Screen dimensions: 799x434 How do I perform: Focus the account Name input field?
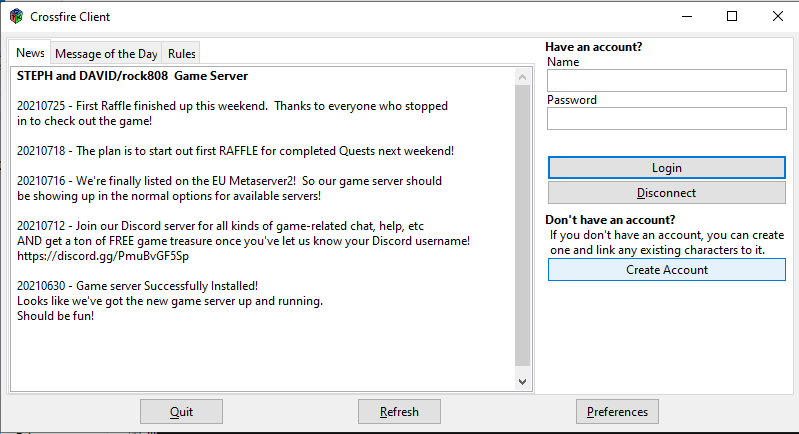pos(667,81)
